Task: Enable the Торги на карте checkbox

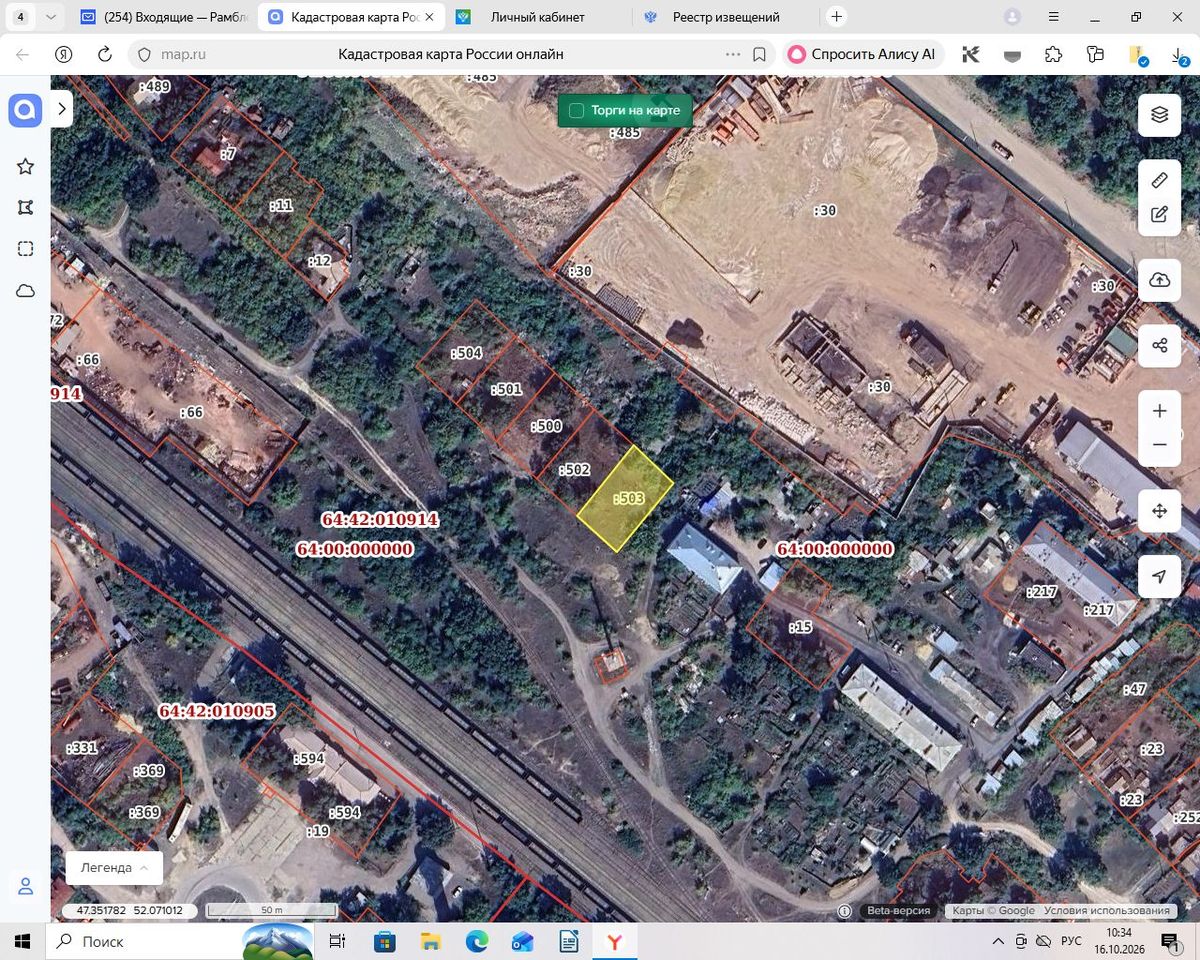Action: [x=576, y=110]
